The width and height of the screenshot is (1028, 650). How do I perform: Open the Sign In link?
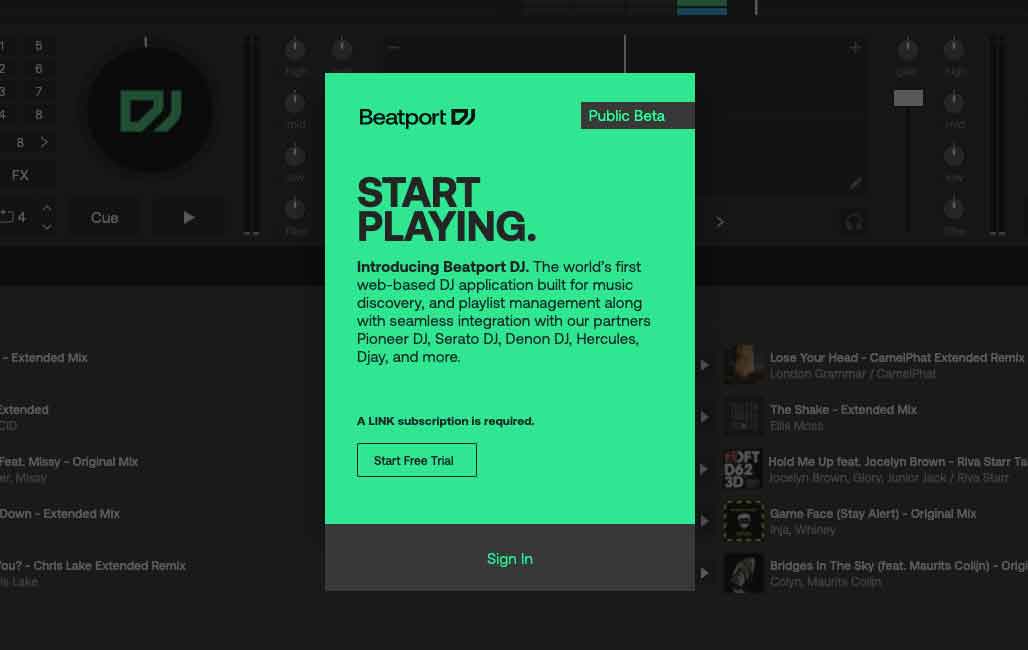(509, 559)
